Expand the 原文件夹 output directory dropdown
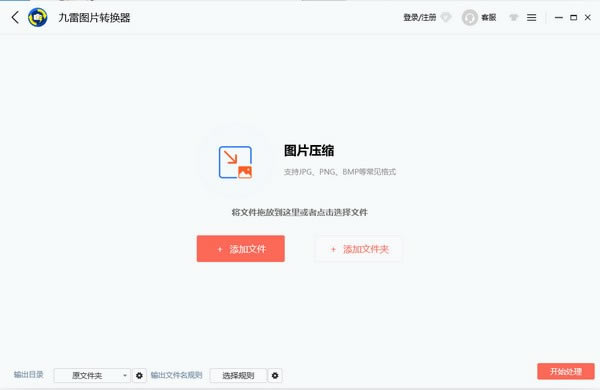This screenshot has width=600, height=390. 92,375
